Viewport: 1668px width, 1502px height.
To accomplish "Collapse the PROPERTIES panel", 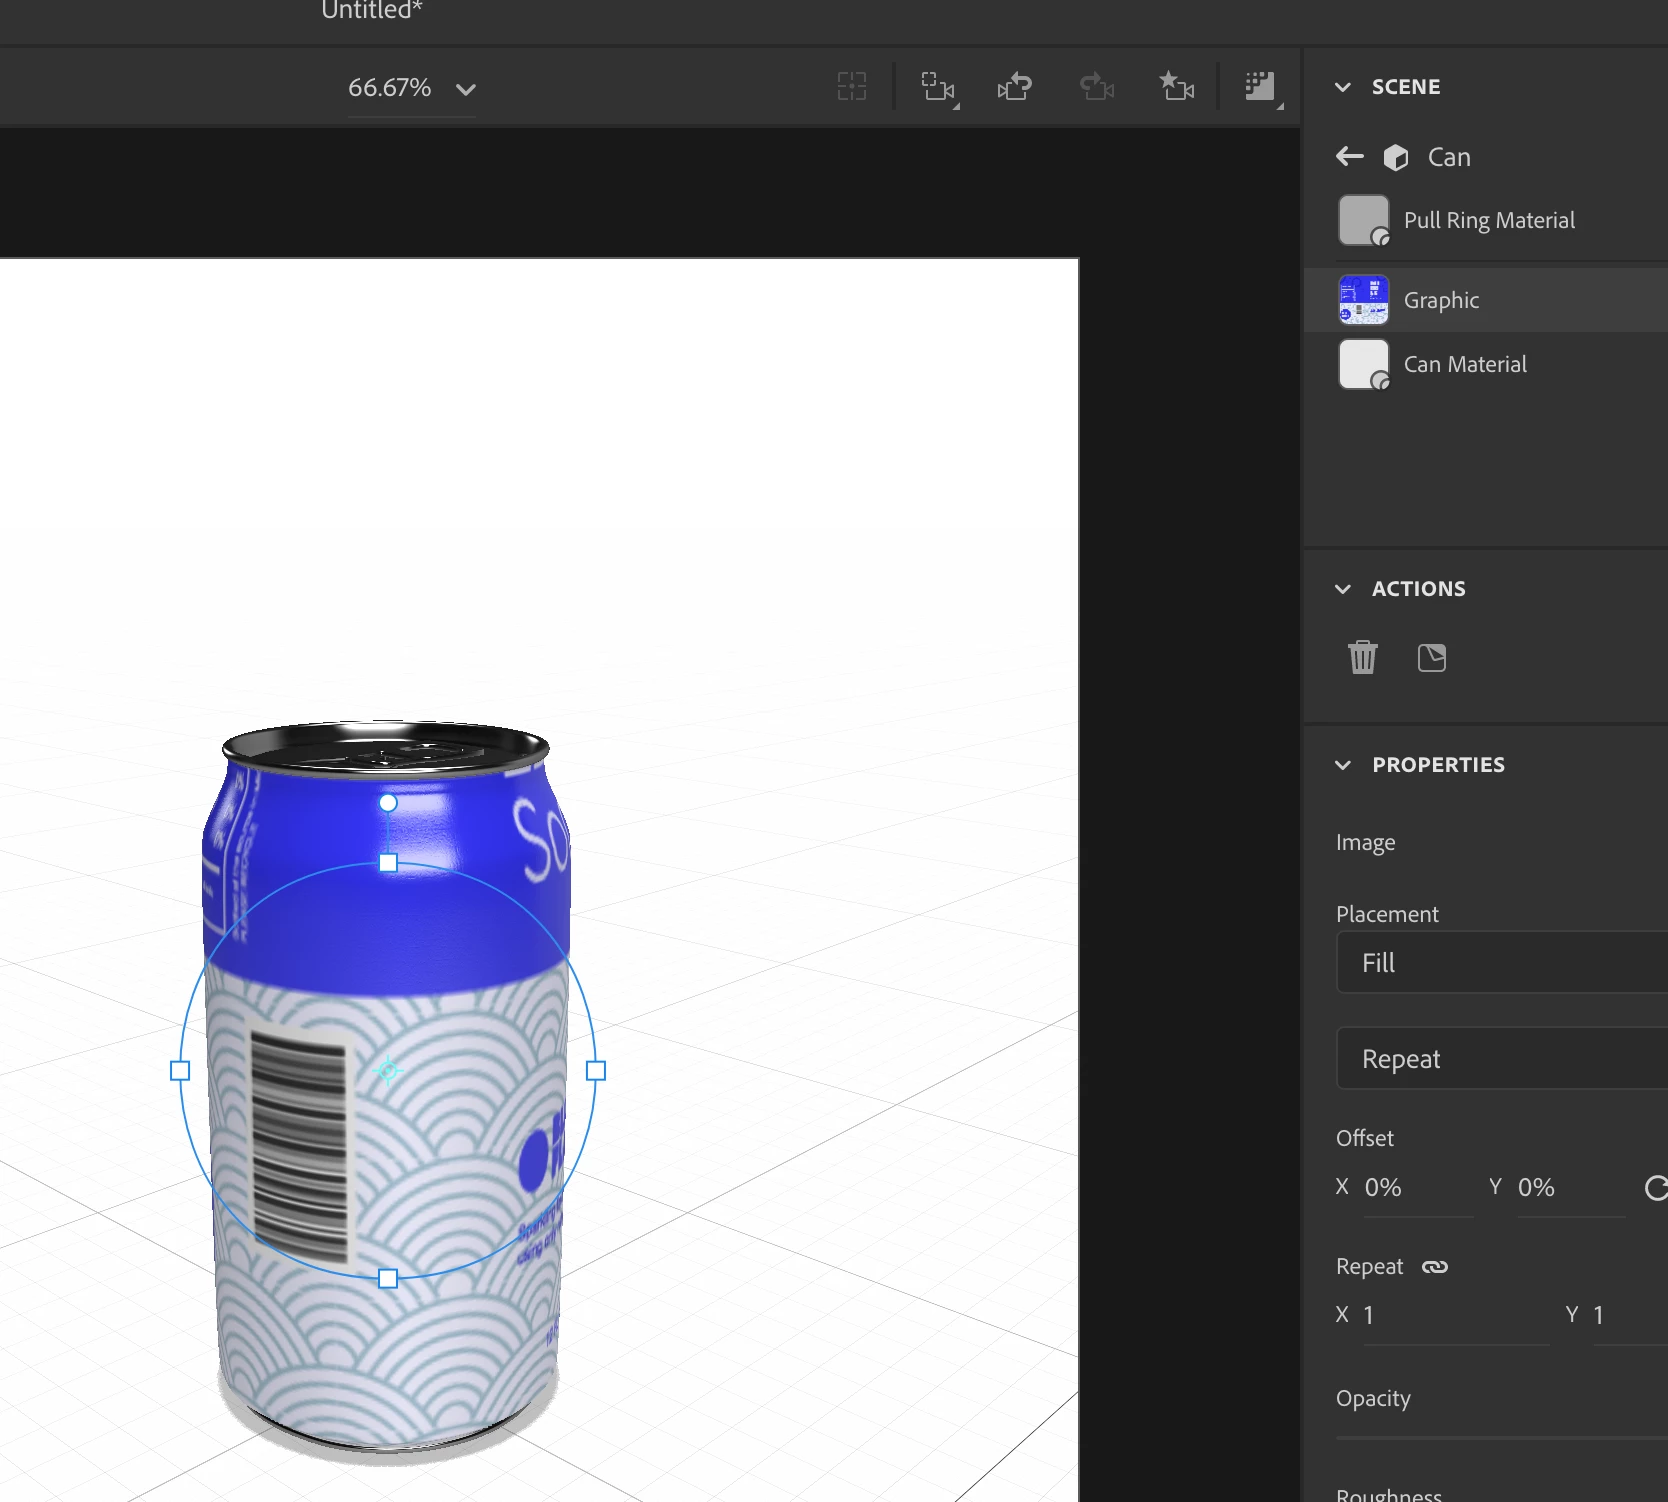I will pos(1343,765).
